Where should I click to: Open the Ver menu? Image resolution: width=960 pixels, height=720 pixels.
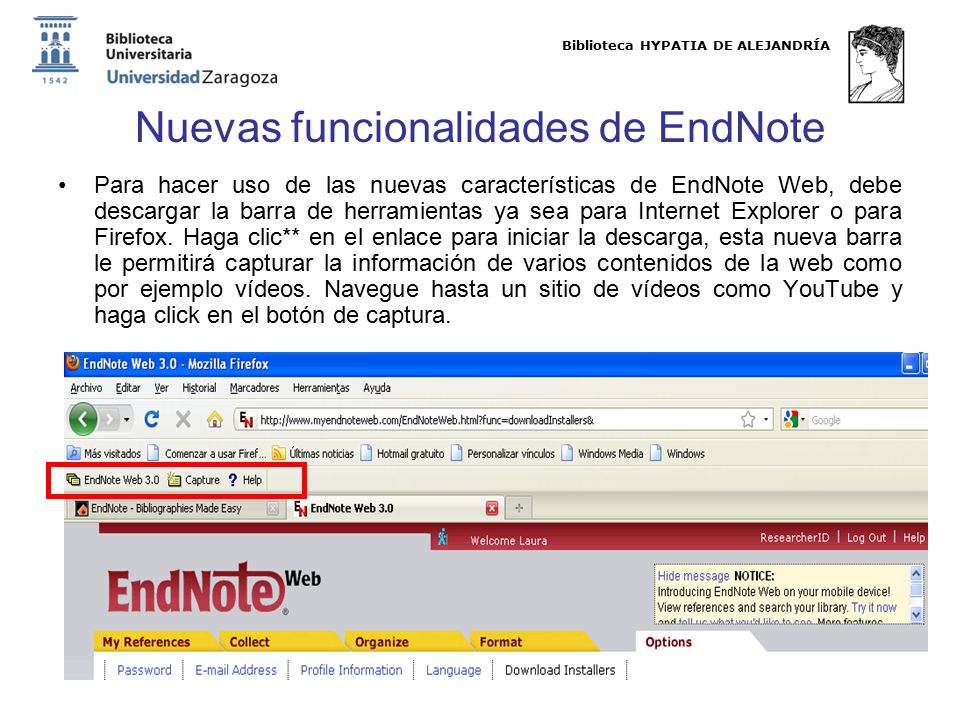[x=161, y=388]
